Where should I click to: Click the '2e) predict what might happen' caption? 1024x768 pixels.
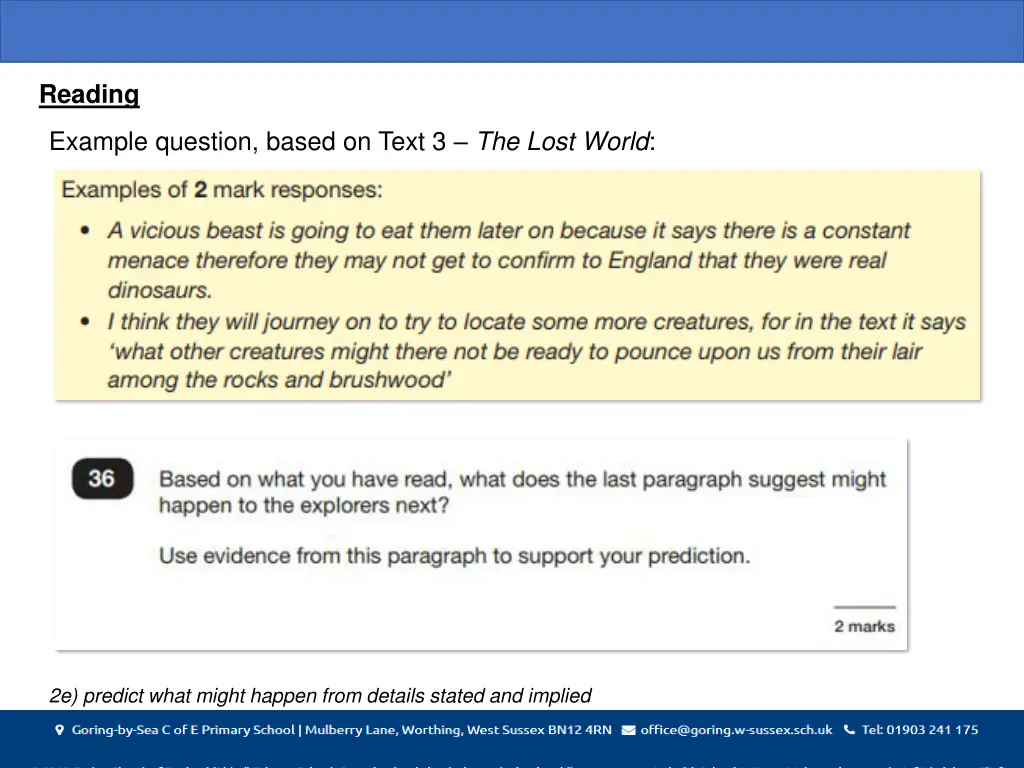coord(320,696)
